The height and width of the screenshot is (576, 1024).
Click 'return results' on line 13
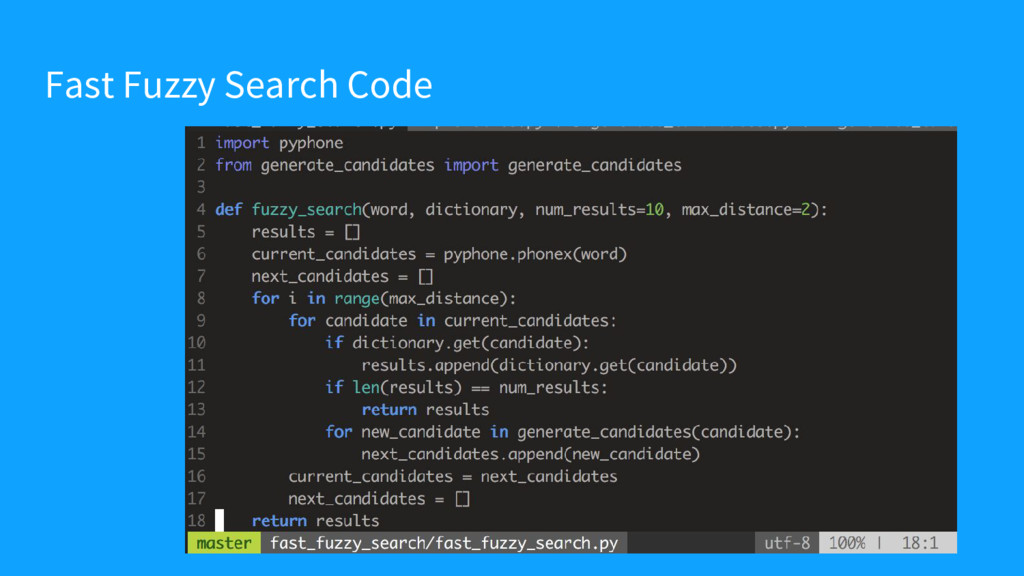(x=425, y=409)
